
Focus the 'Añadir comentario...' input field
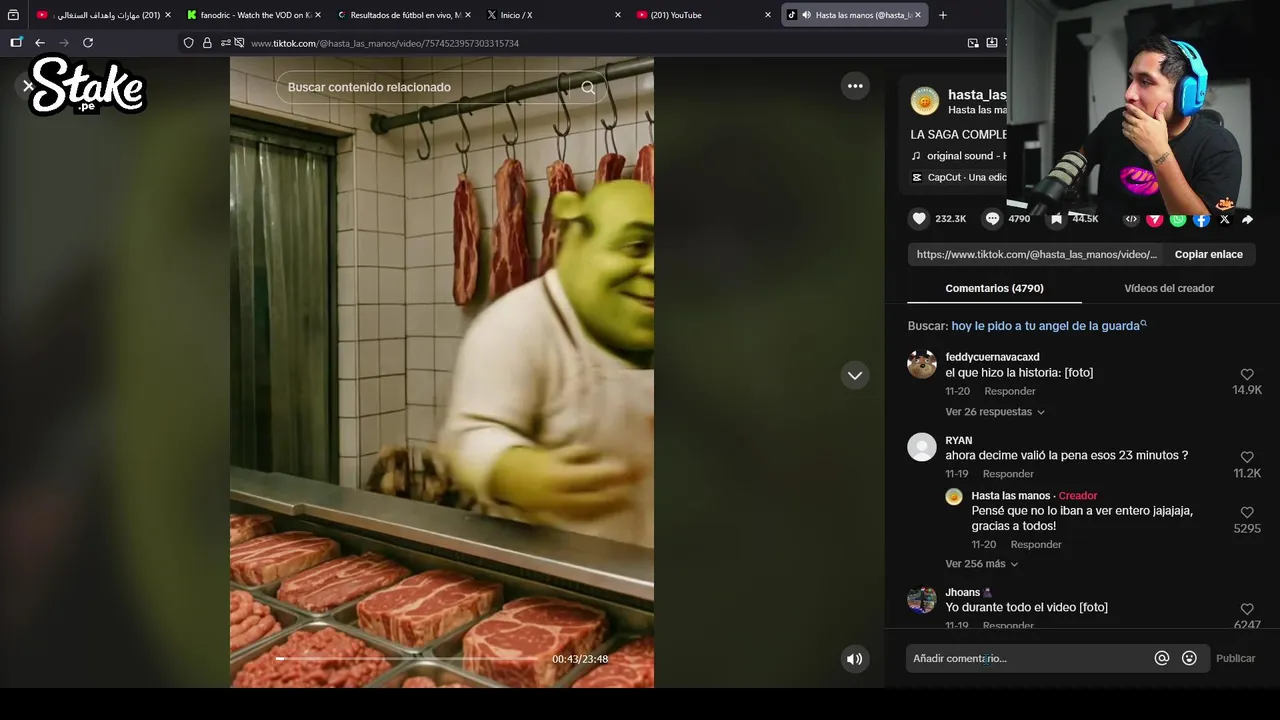point(1028,658)
